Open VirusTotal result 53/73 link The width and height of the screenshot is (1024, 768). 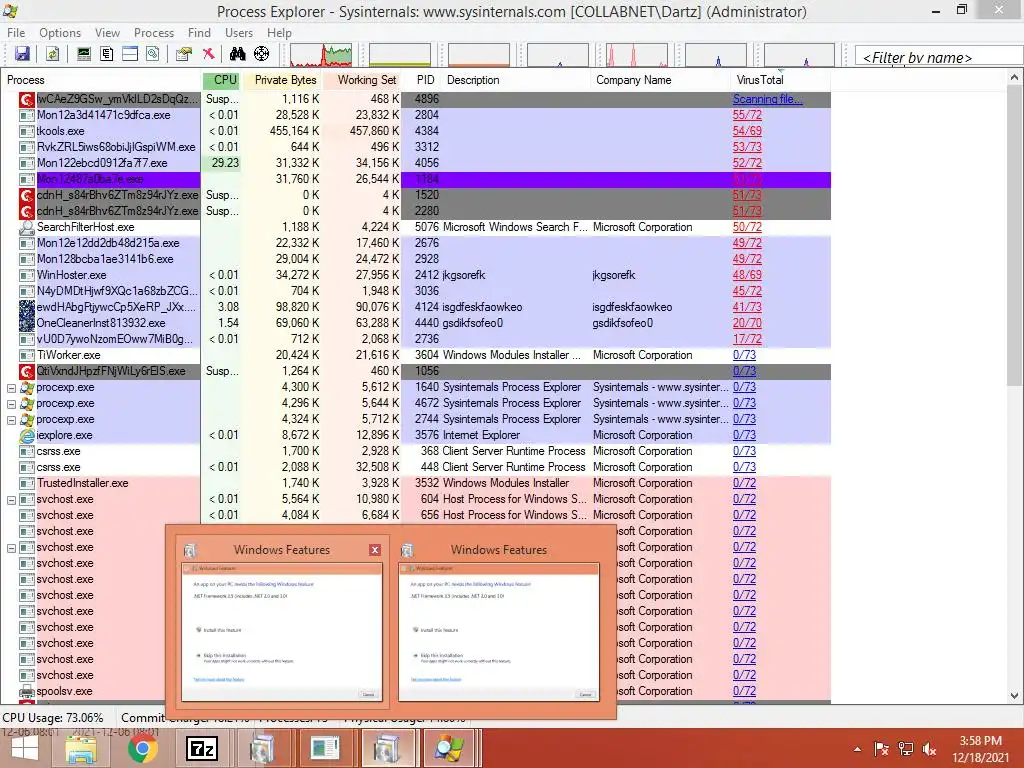click(747, 147)
